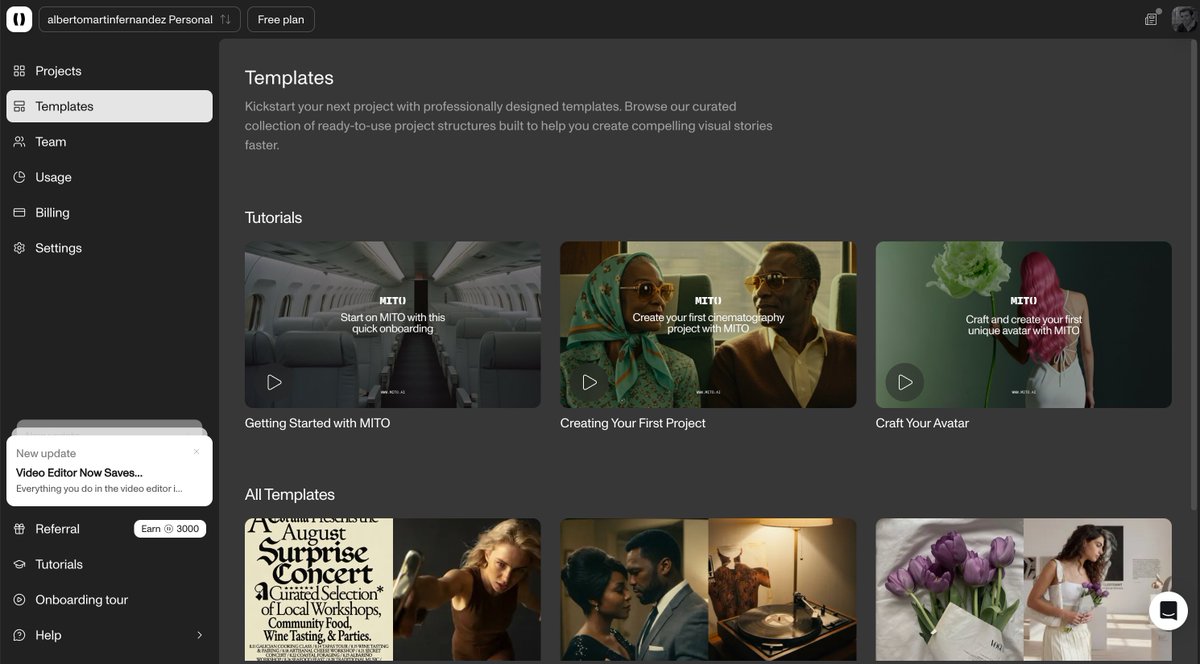The image size is (1200, 664).
Task: Open Settings in sidebar
Action: [109, 248]
